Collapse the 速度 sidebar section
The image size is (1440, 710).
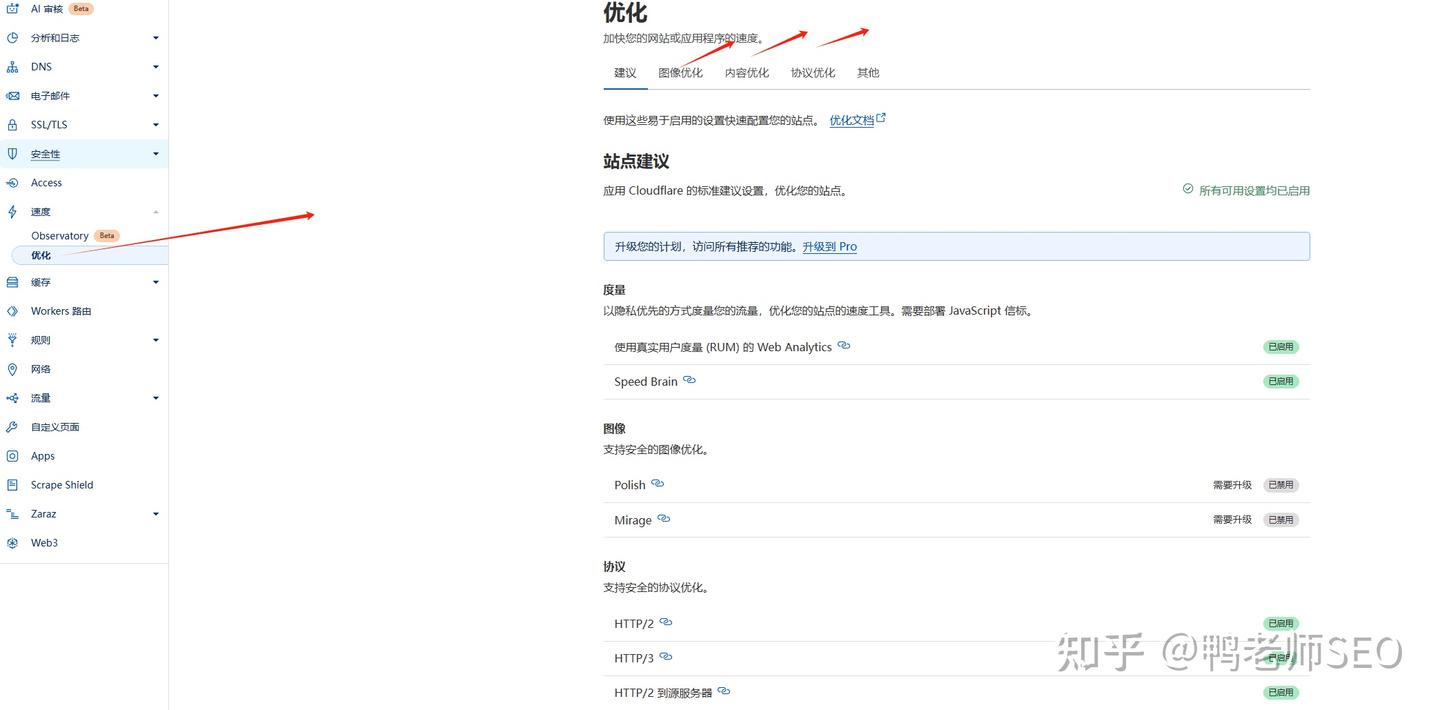tap(155, 212)
